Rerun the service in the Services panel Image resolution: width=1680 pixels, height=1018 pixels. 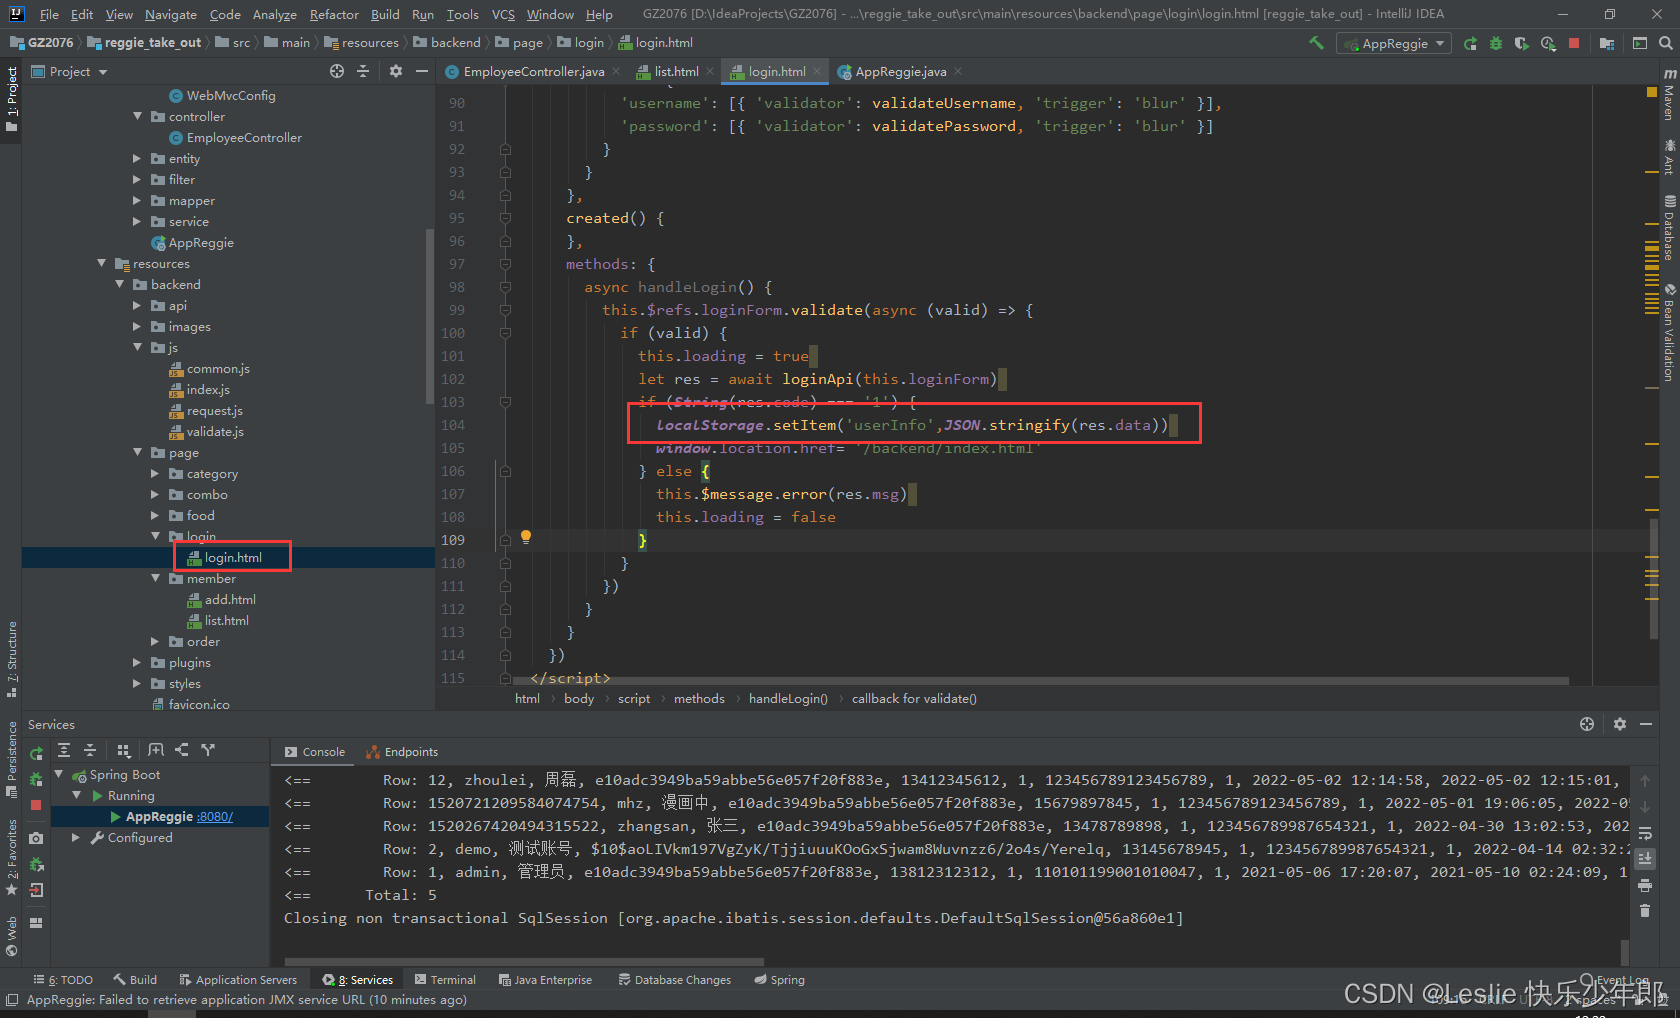click(x=36, y=753)
